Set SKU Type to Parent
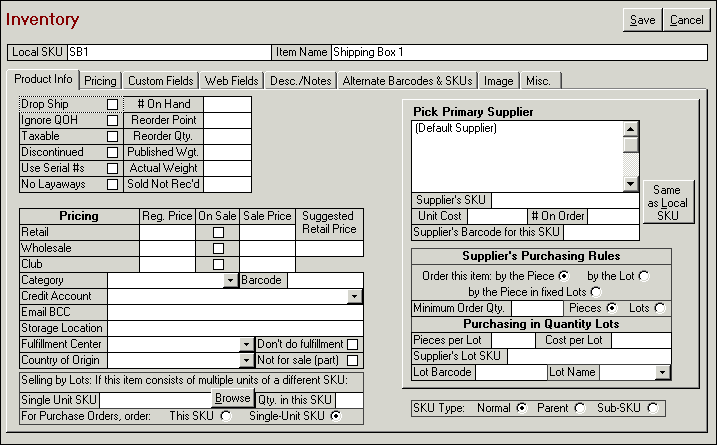 (x=580, y=408)
